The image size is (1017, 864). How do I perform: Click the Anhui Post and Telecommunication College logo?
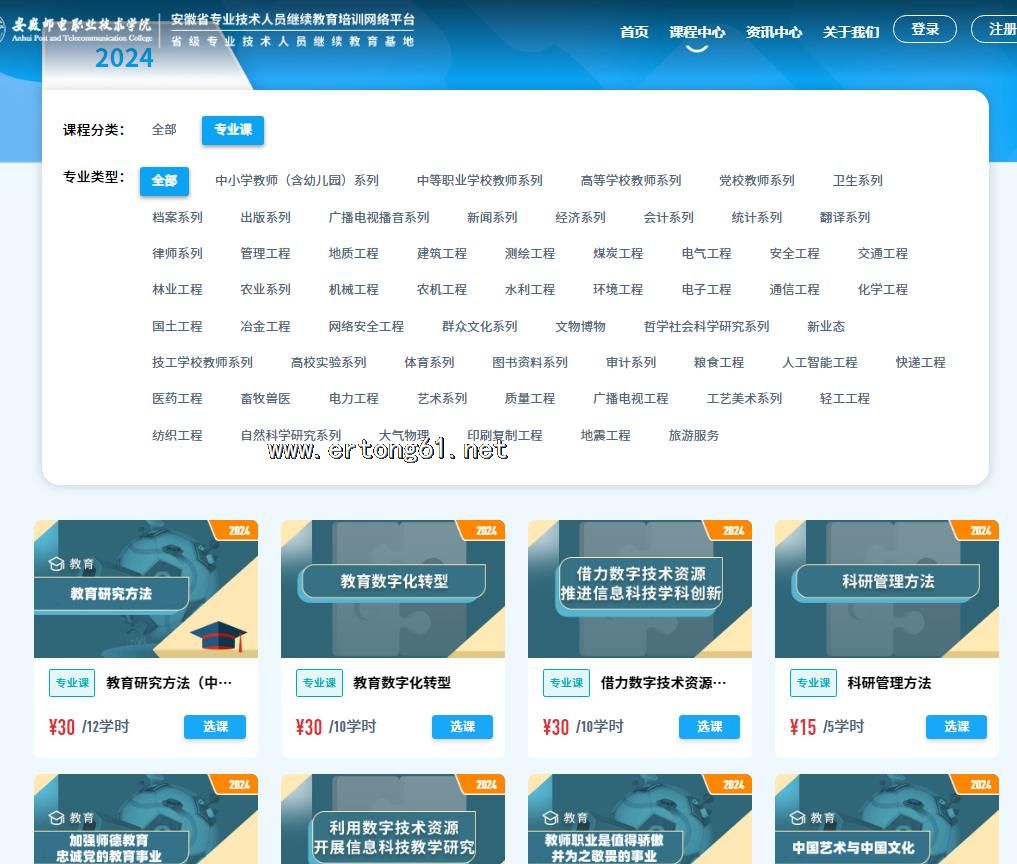click(x=80, y=28)
